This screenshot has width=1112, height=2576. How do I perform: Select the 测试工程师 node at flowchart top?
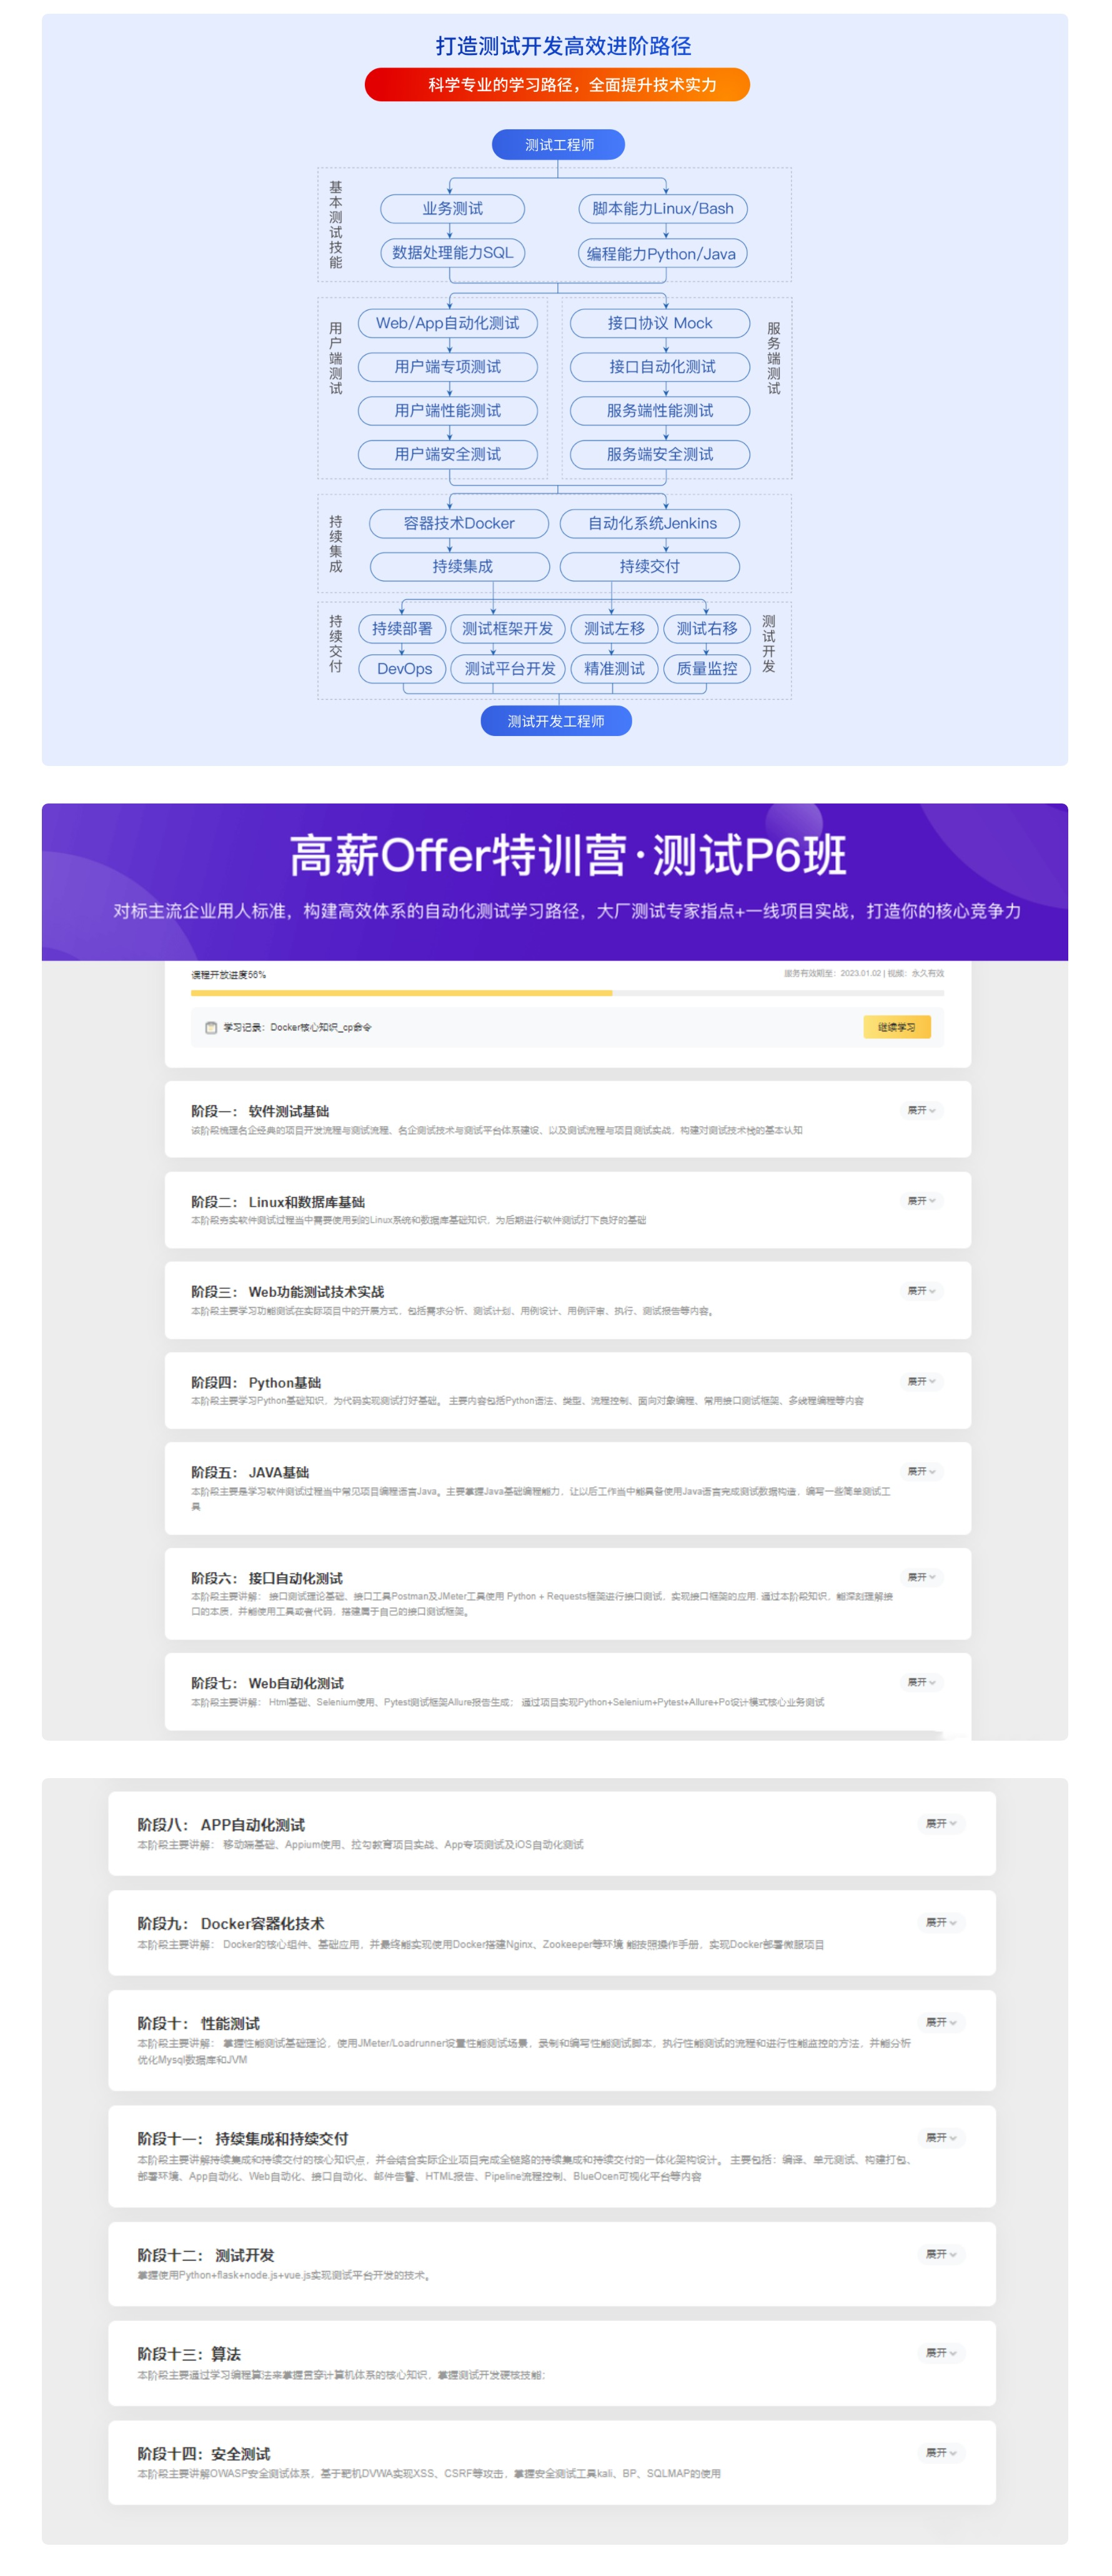click(558, 145)
